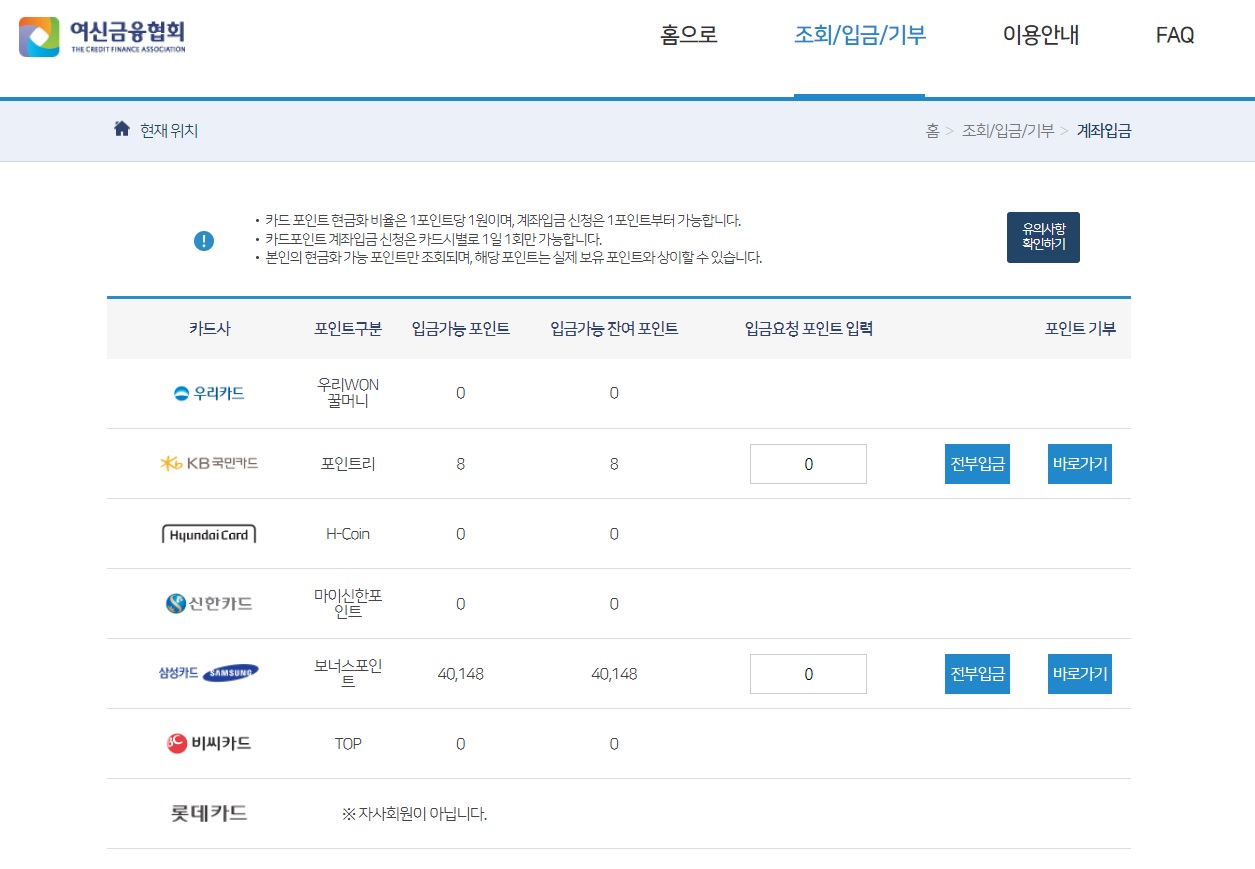Switch to the 조회/입금/기부 tab
This screenshot has width=1255, height=869.
pyautogui.click(x=860, y=35)
